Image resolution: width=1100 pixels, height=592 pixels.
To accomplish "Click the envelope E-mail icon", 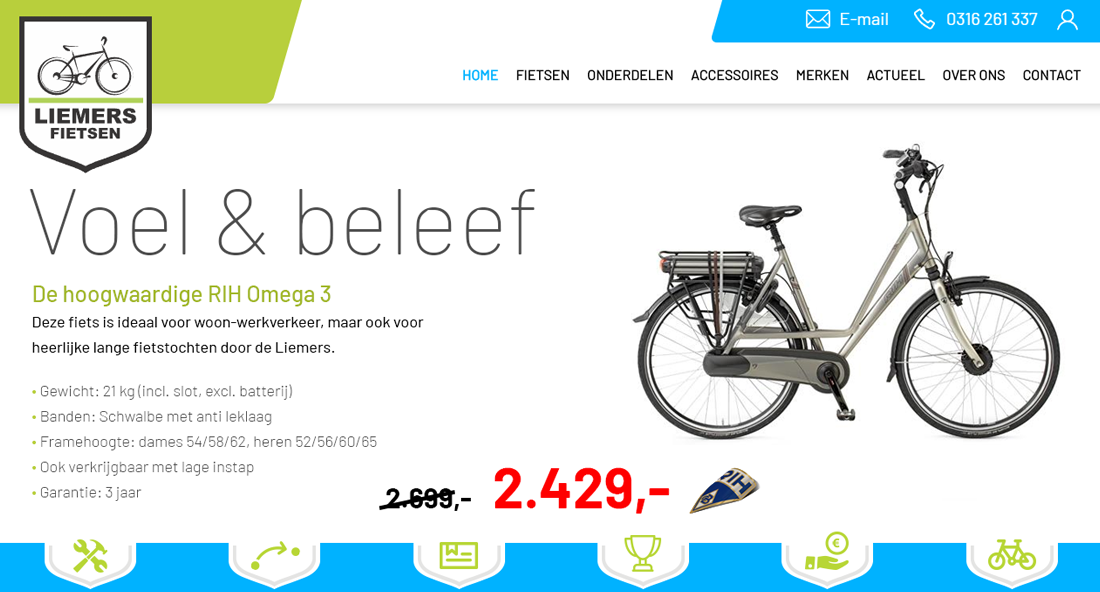I will (x=817, y=19).
